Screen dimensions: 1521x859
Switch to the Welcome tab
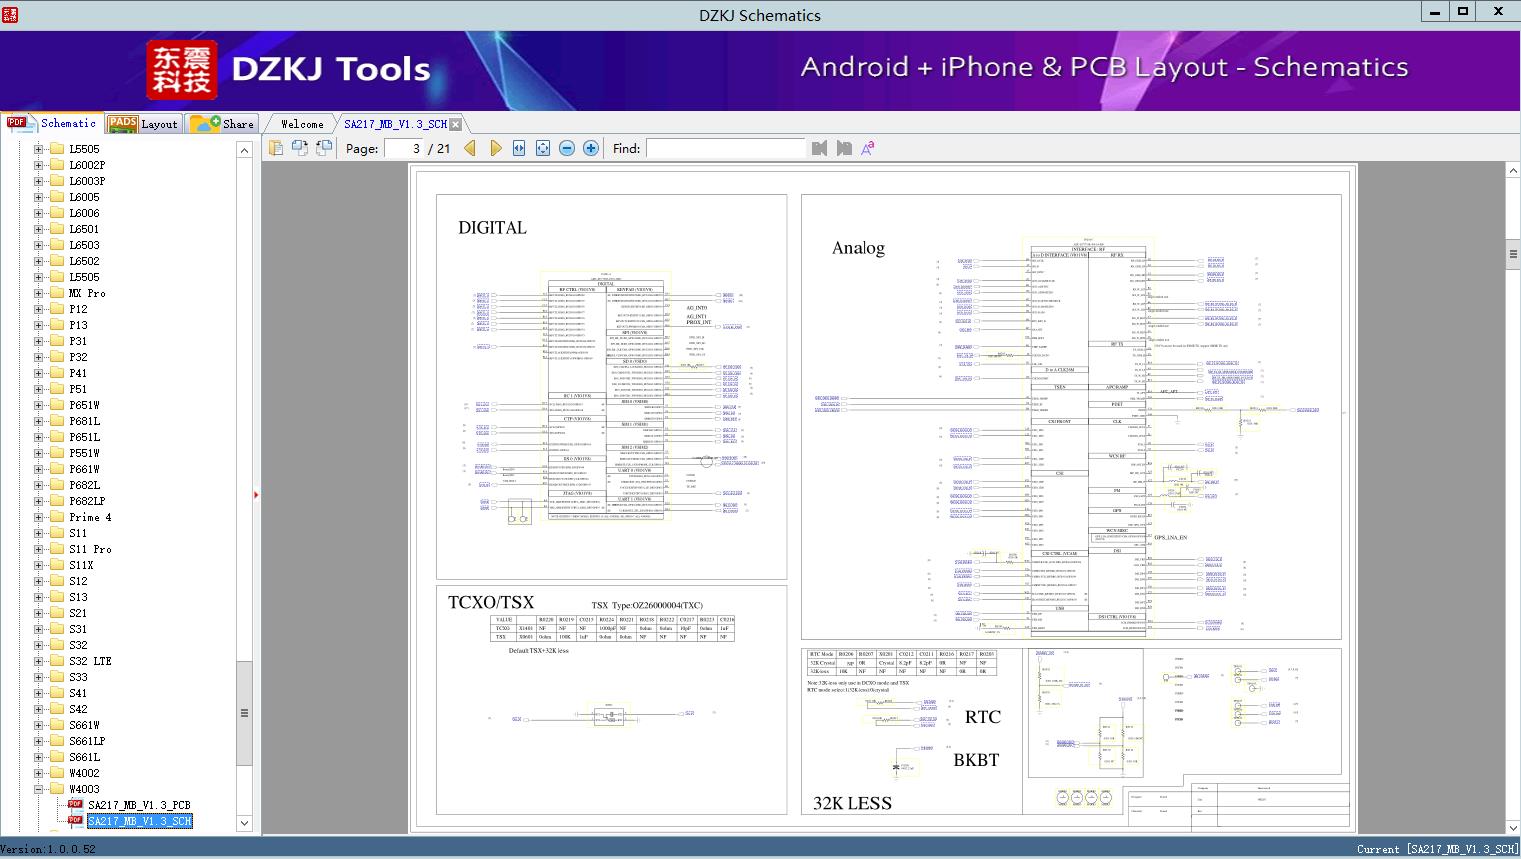(302, 124)
